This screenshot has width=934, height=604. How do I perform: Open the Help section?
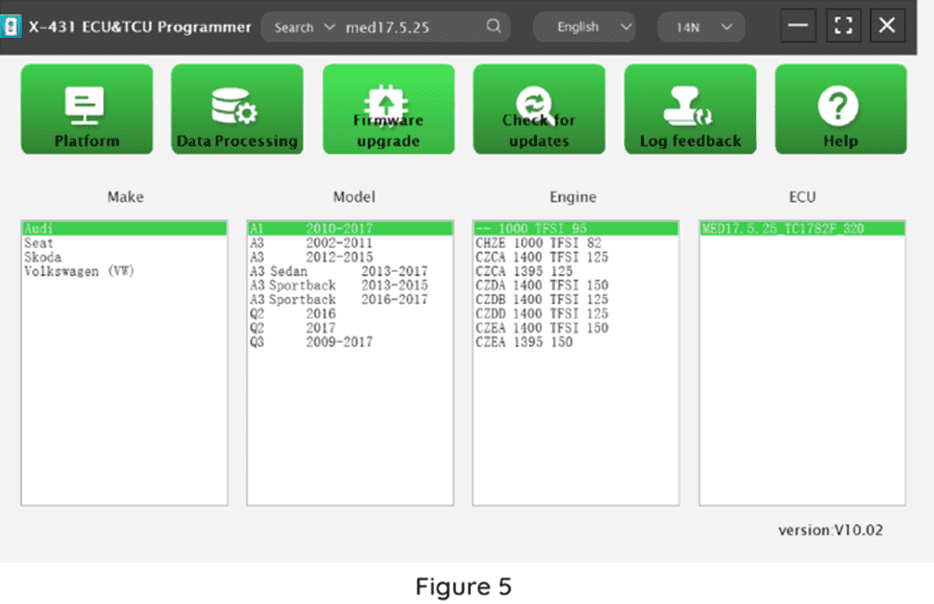pos(841,110)
